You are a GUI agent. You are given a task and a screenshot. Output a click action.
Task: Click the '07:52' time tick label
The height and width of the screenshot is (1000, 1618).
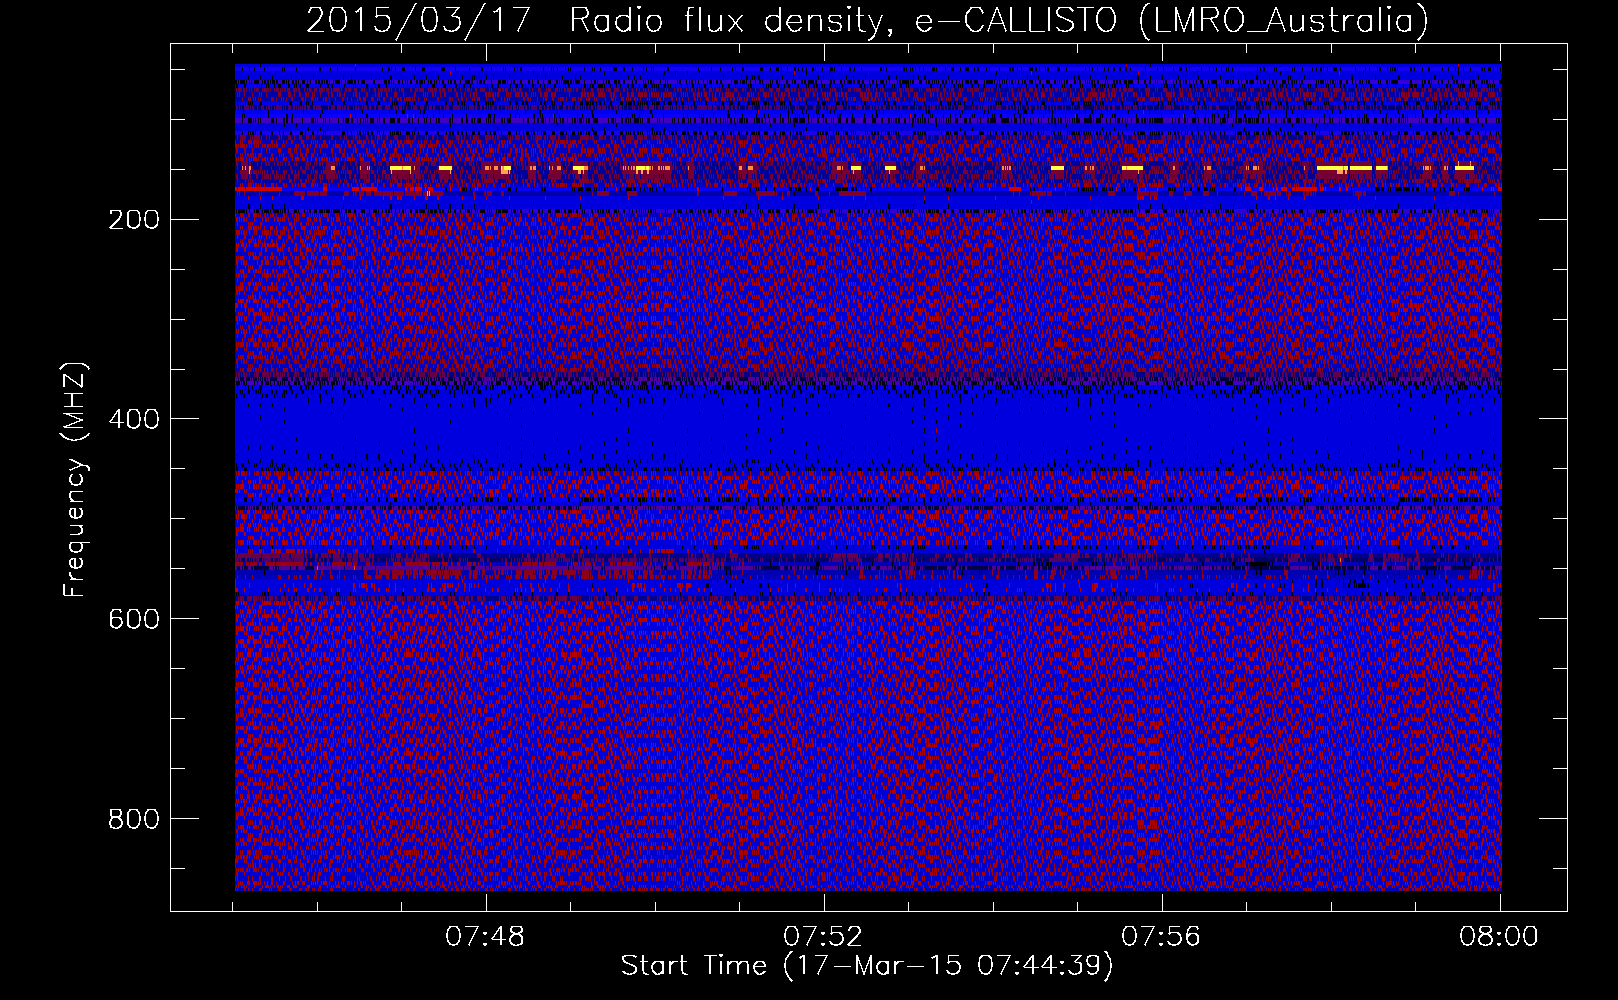tap(823, 937)
